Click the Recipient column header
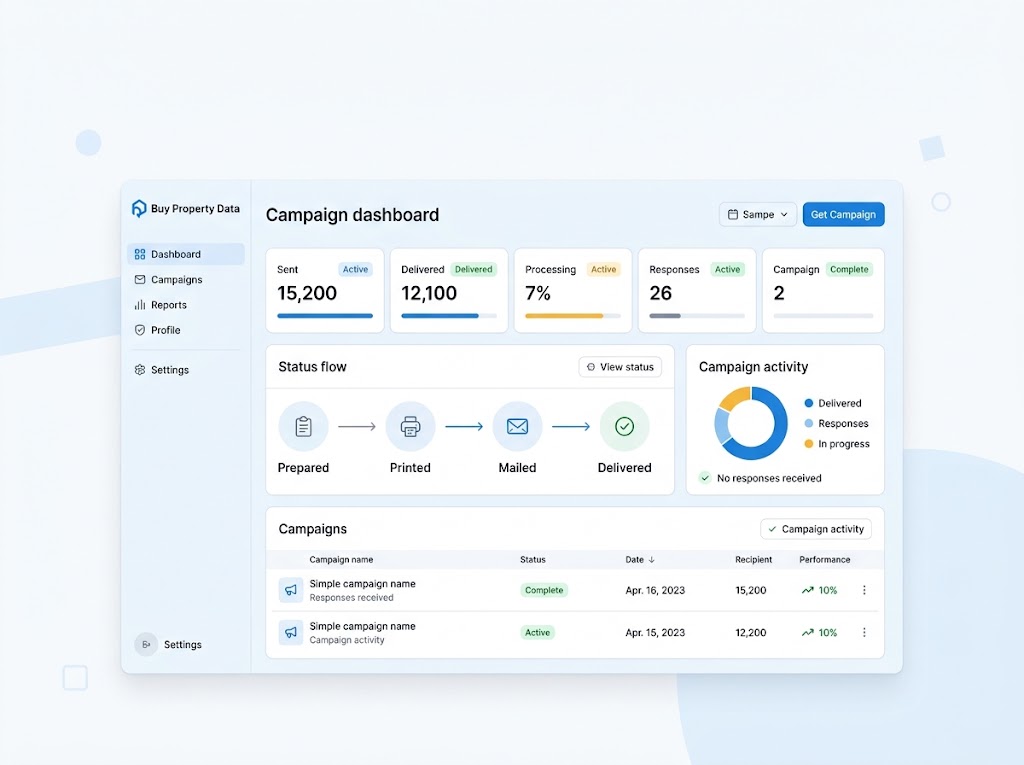Screen dimensions: 1024x765 tap(753, 560)
